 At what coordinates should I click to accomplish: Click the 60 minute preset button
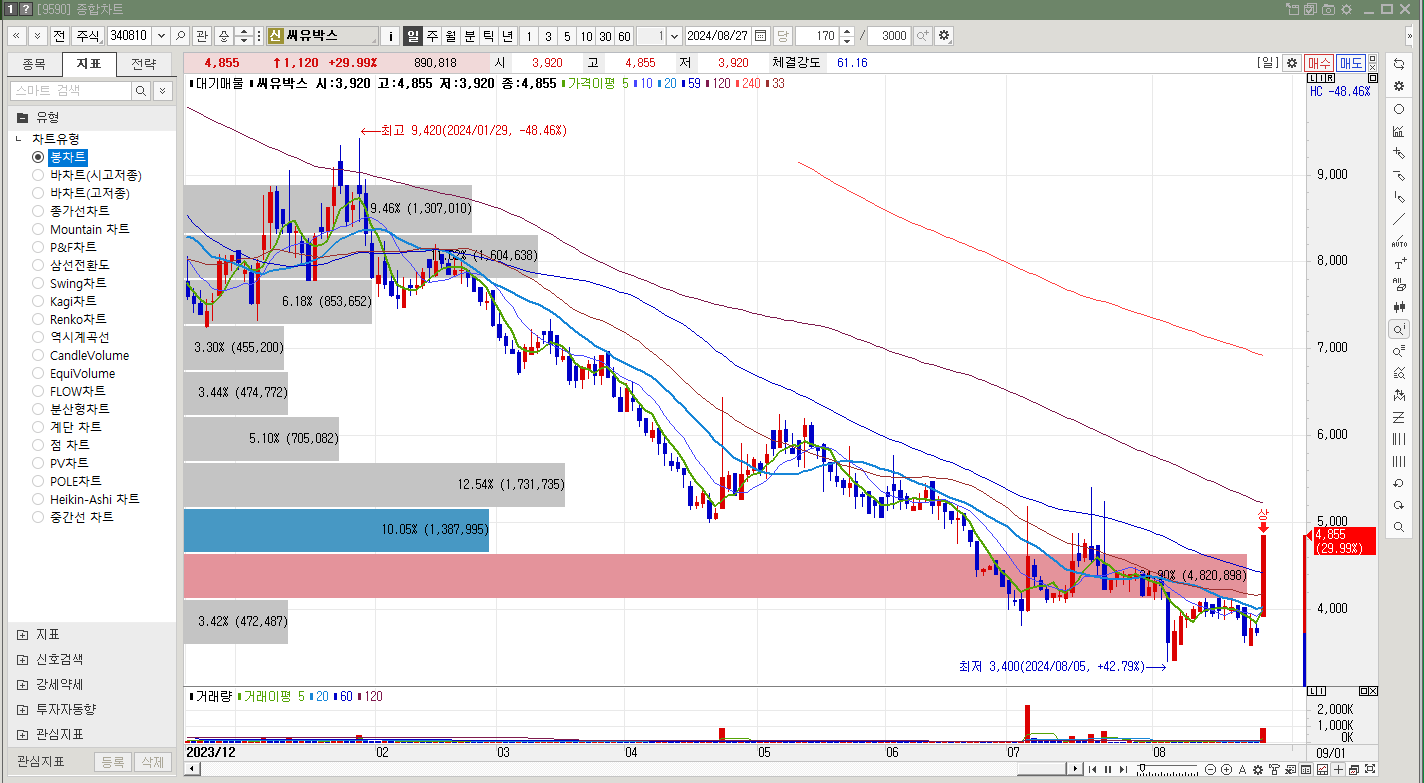pos(624,35)
